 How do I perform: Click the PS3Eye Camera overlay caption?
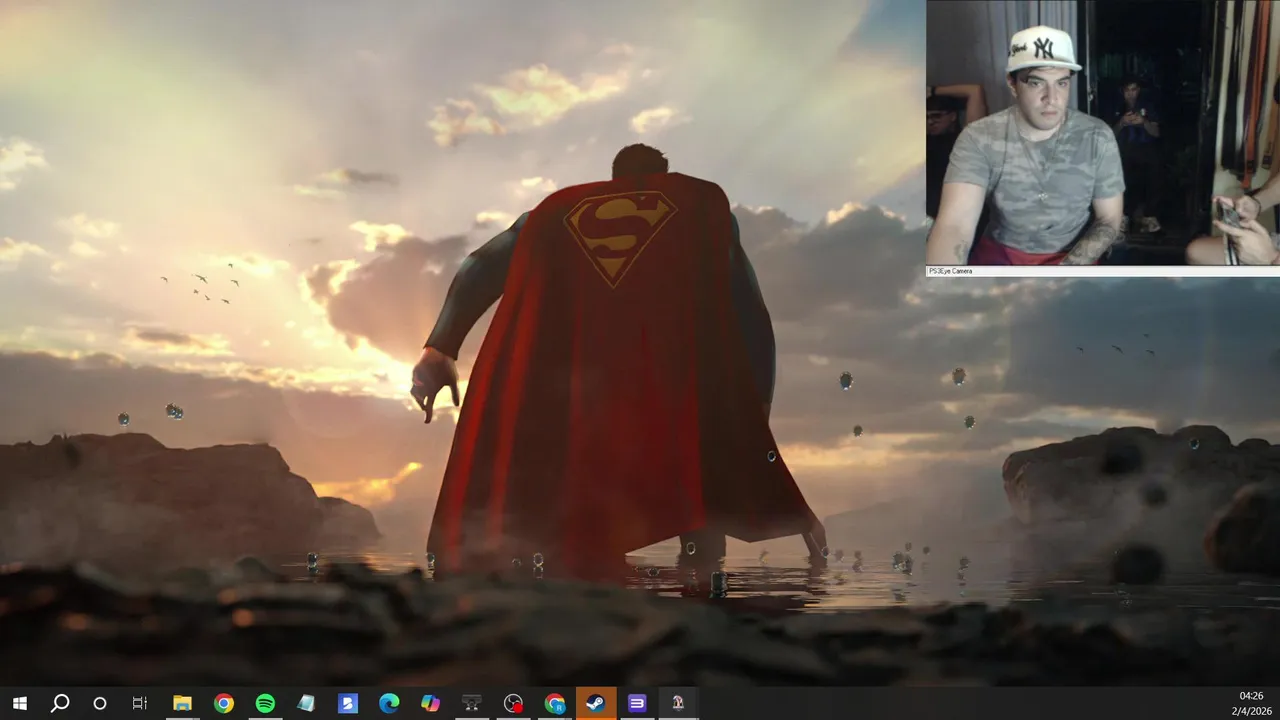click(950, 271)
